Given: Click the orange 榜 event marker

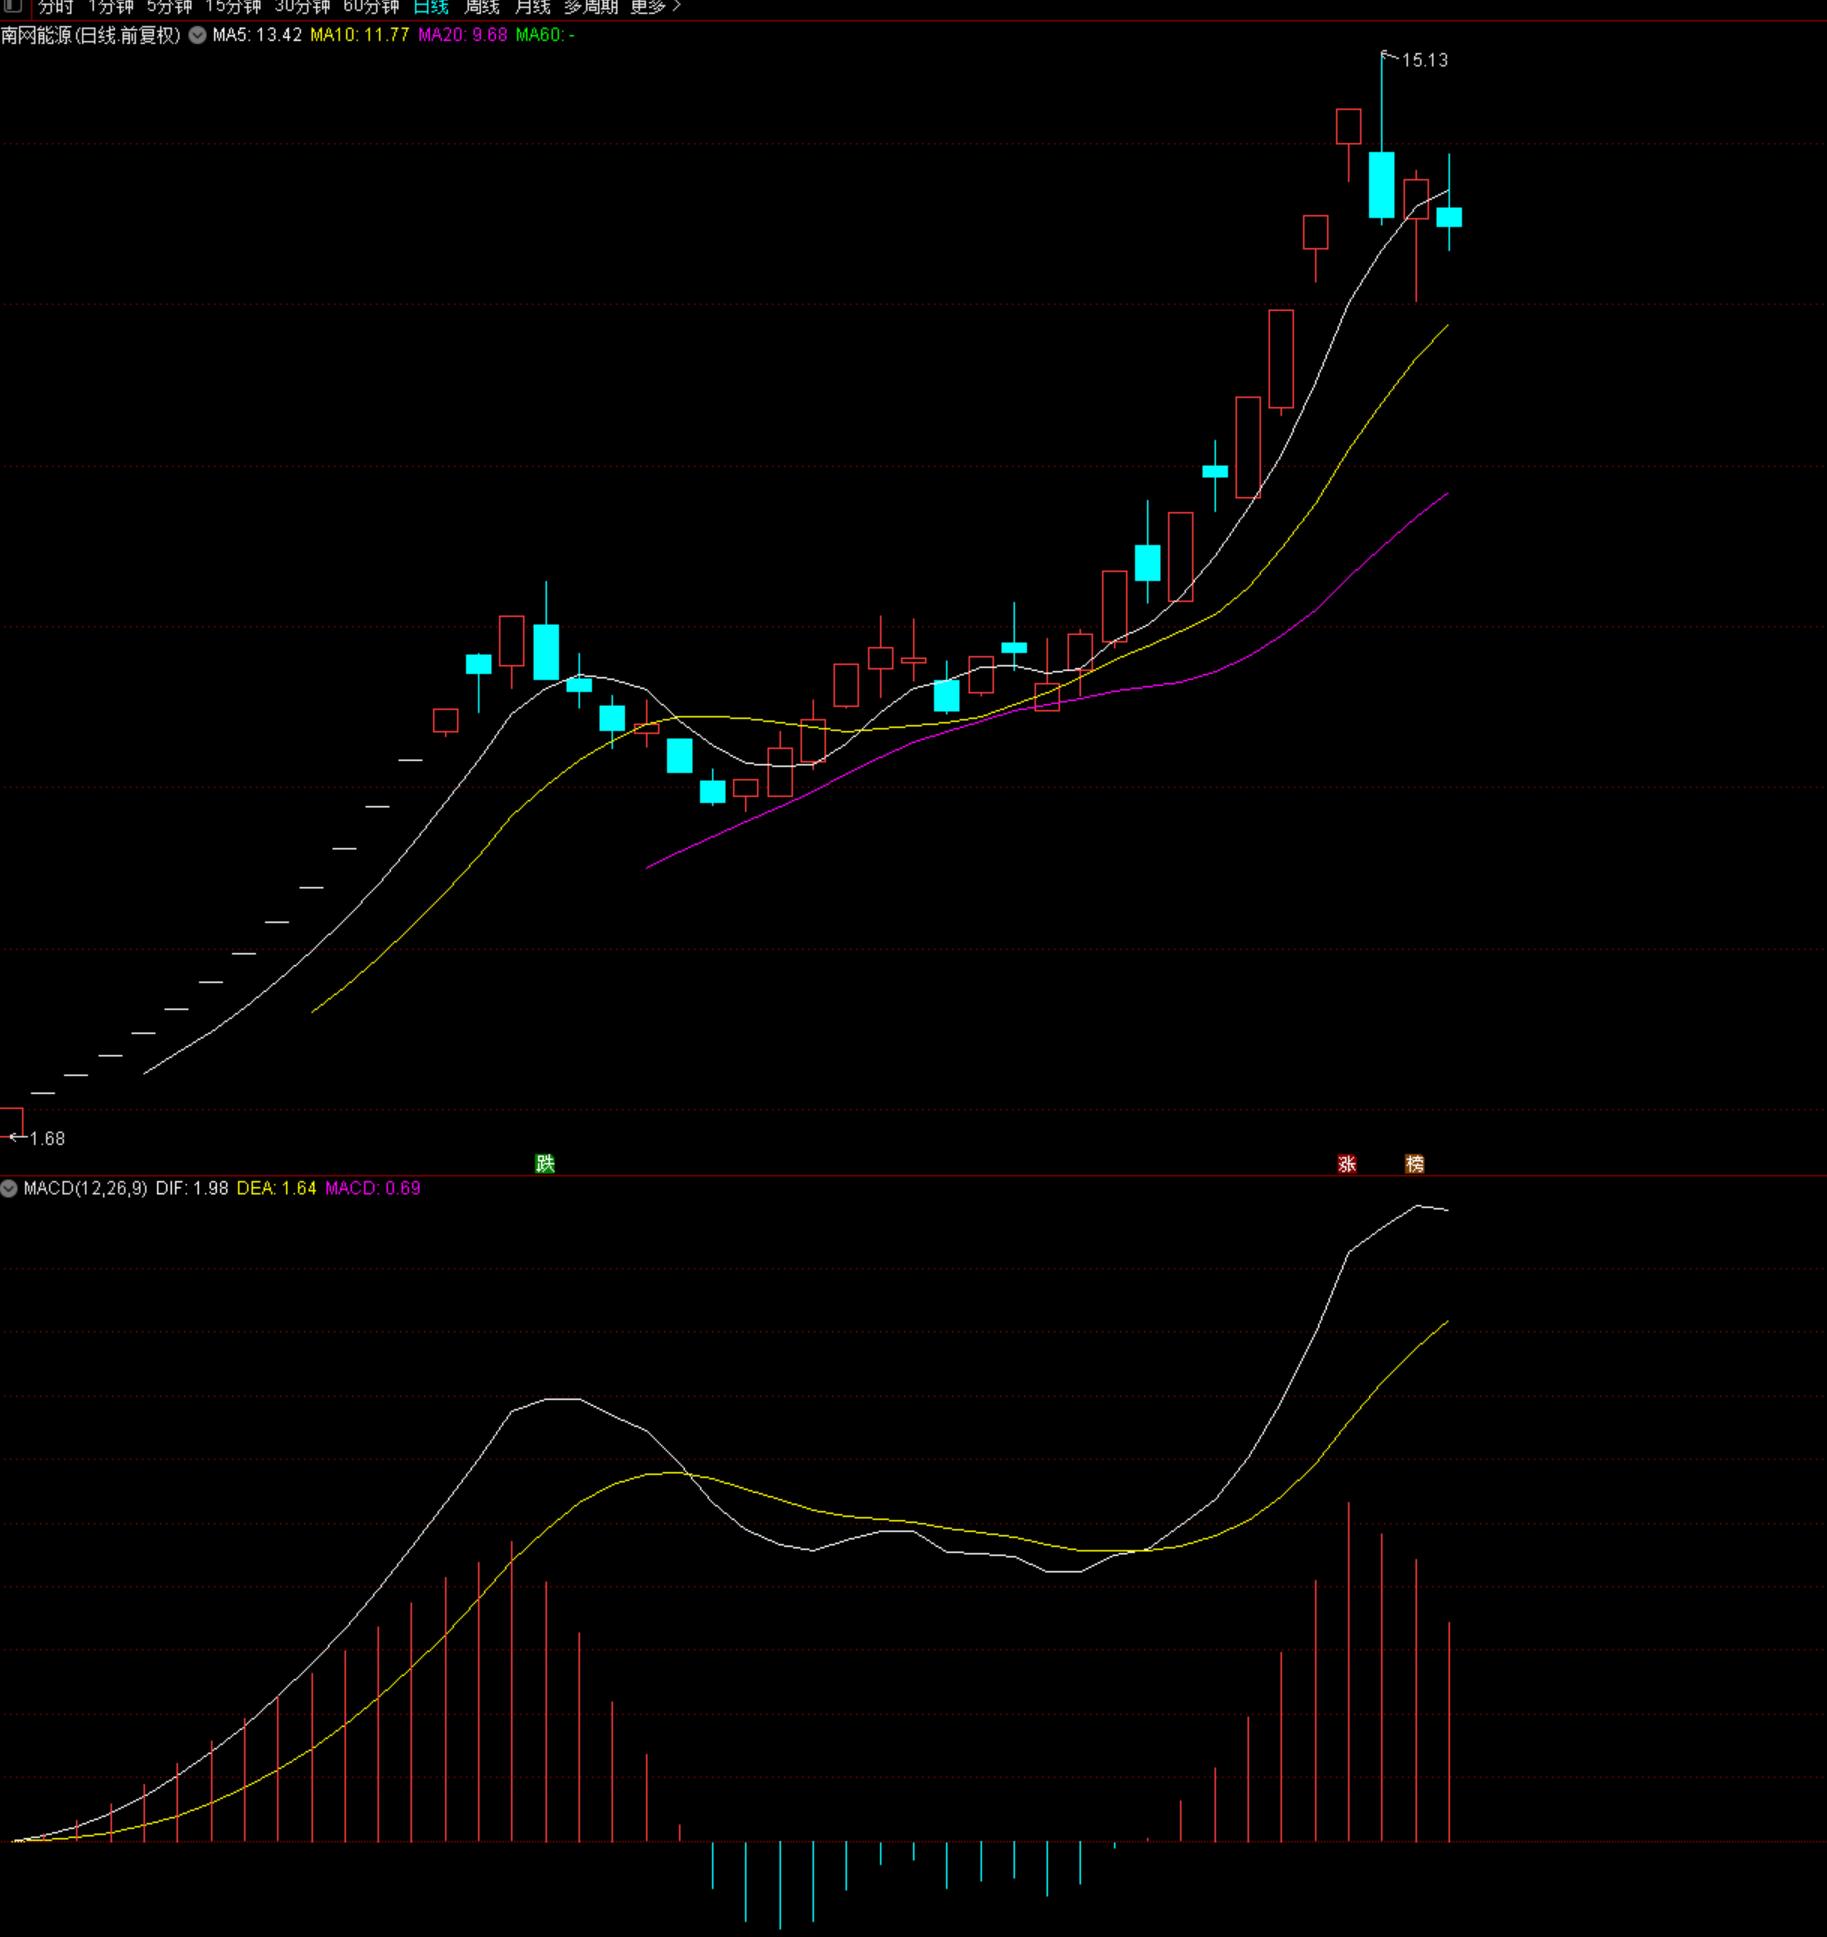Looking at the screenshot, I should pos(1415,1163).
